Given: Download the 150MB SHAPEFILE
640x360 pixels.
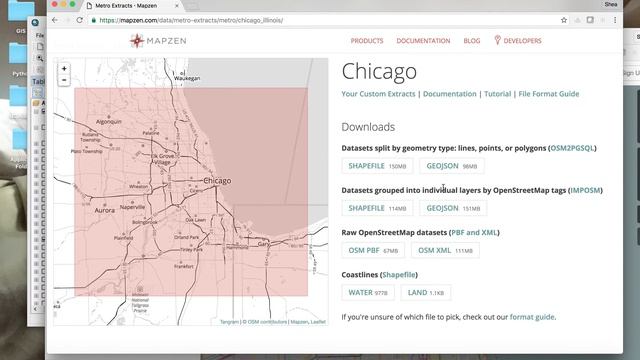Looking at the screenshot, I should (x=377, y=166).
